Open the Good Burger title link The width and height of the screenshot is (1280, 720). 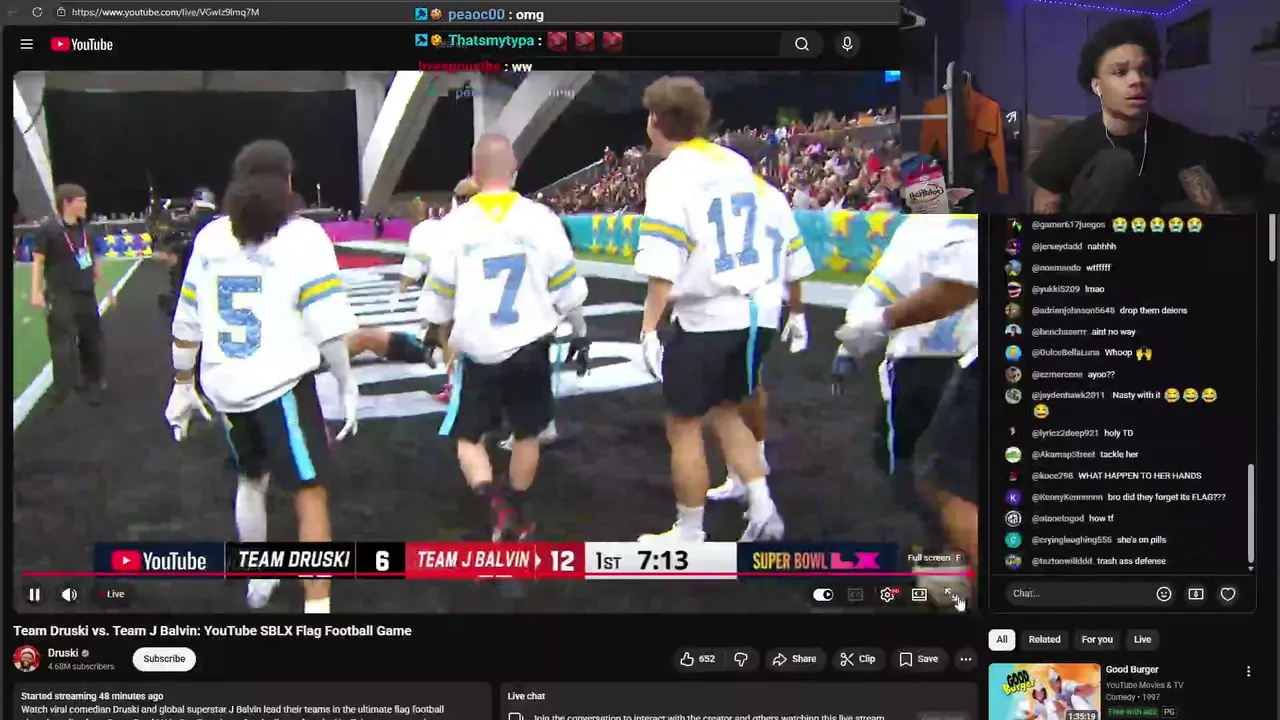point(1132,670)
